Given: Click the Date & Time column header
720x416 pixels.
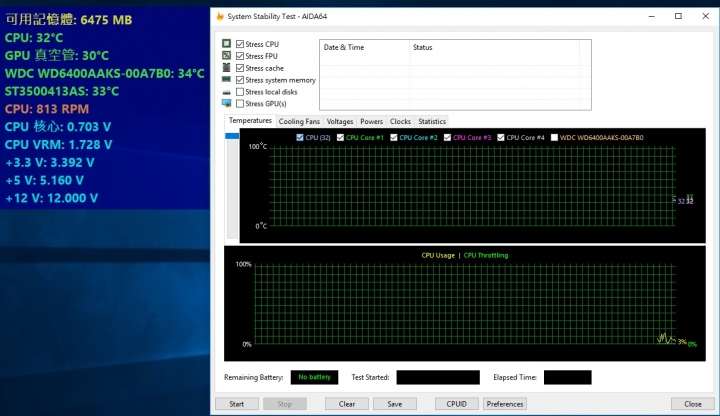Looking at the screenshot, I should point(364,47).
